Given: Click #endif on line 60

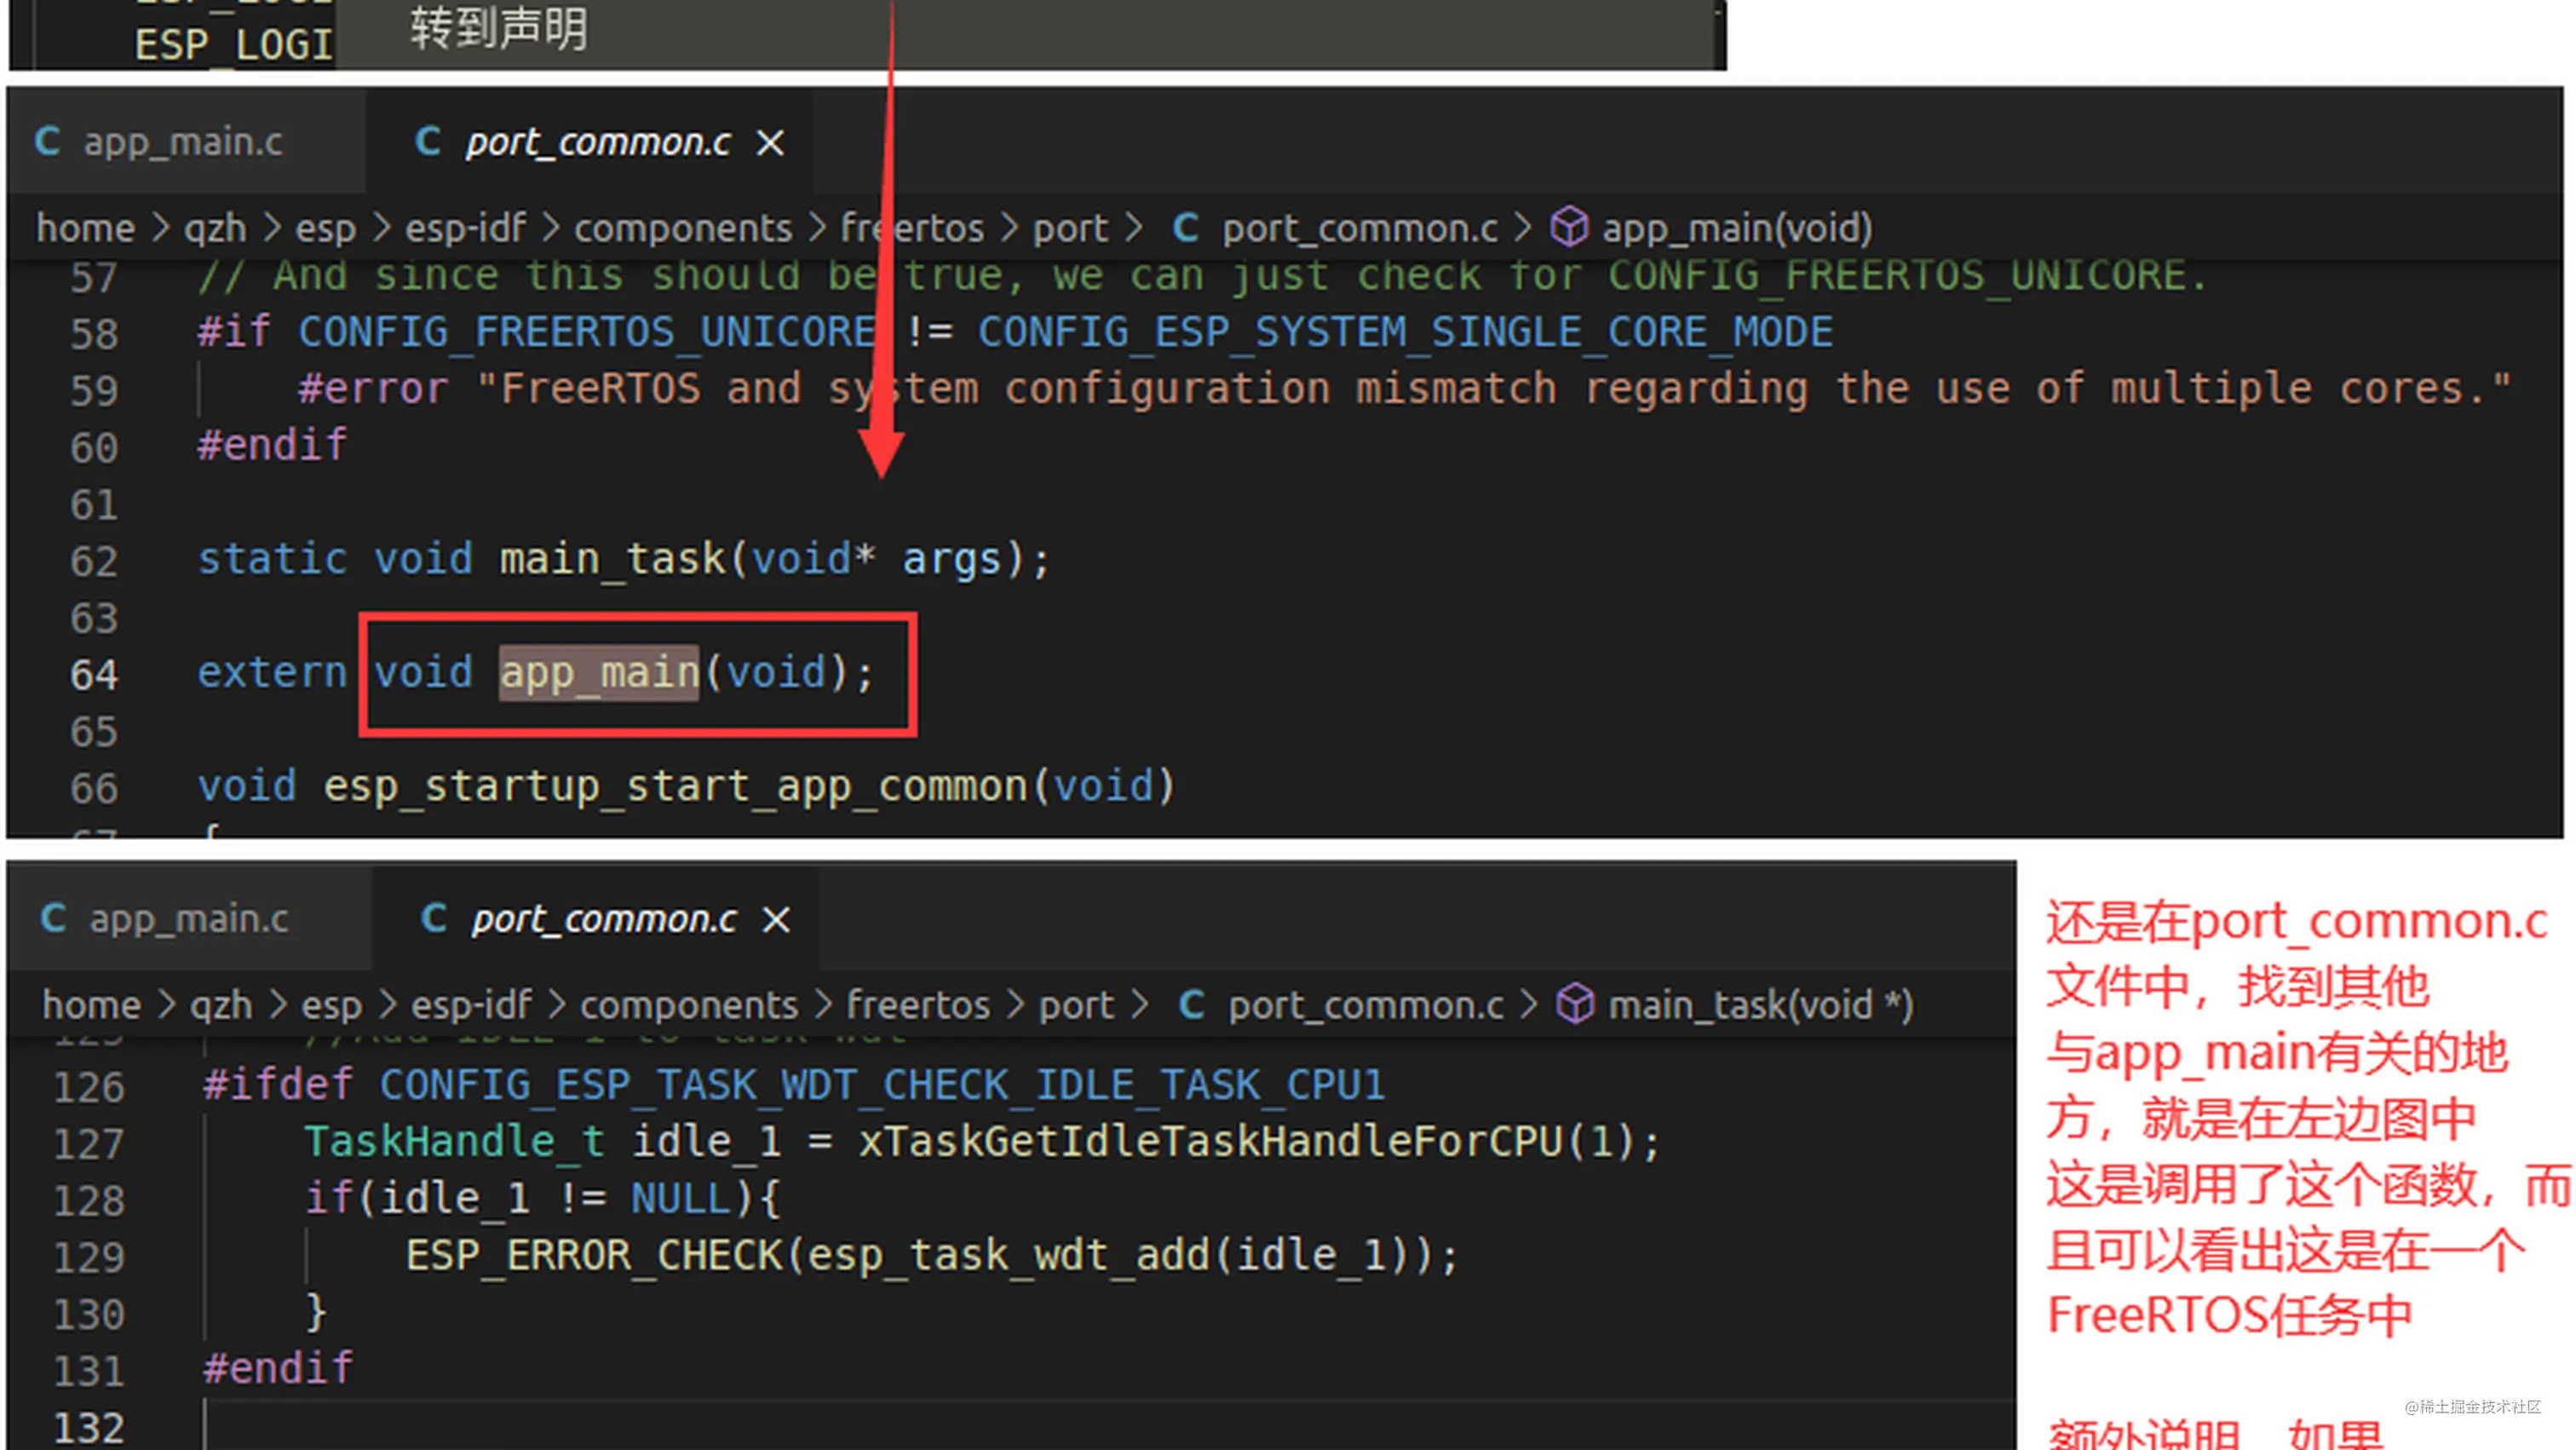Looking at the screenshot, I should pos(272,445).
